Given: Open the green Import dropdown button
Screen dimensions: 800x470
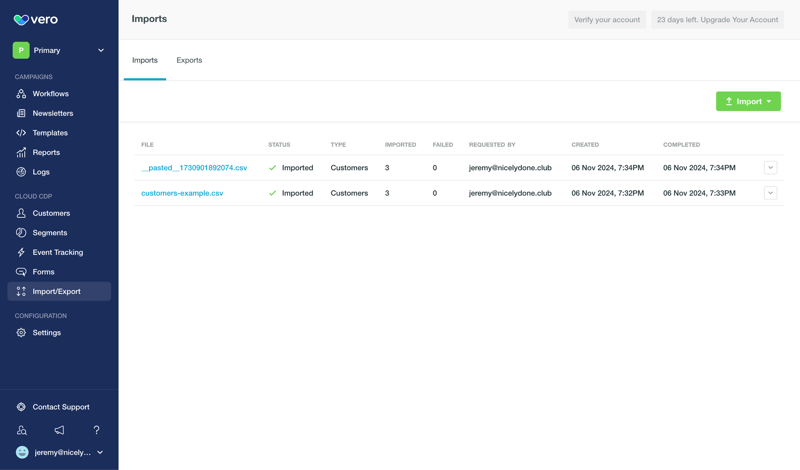Looking at the screenshot, I should click(x=748, y=101).
